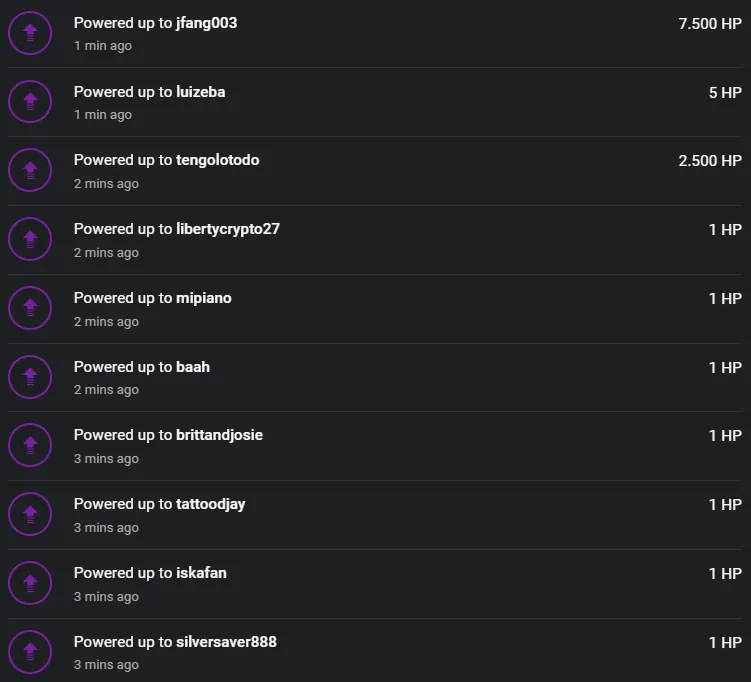Click the power-up icon beside jfang003

coord(30,33)
